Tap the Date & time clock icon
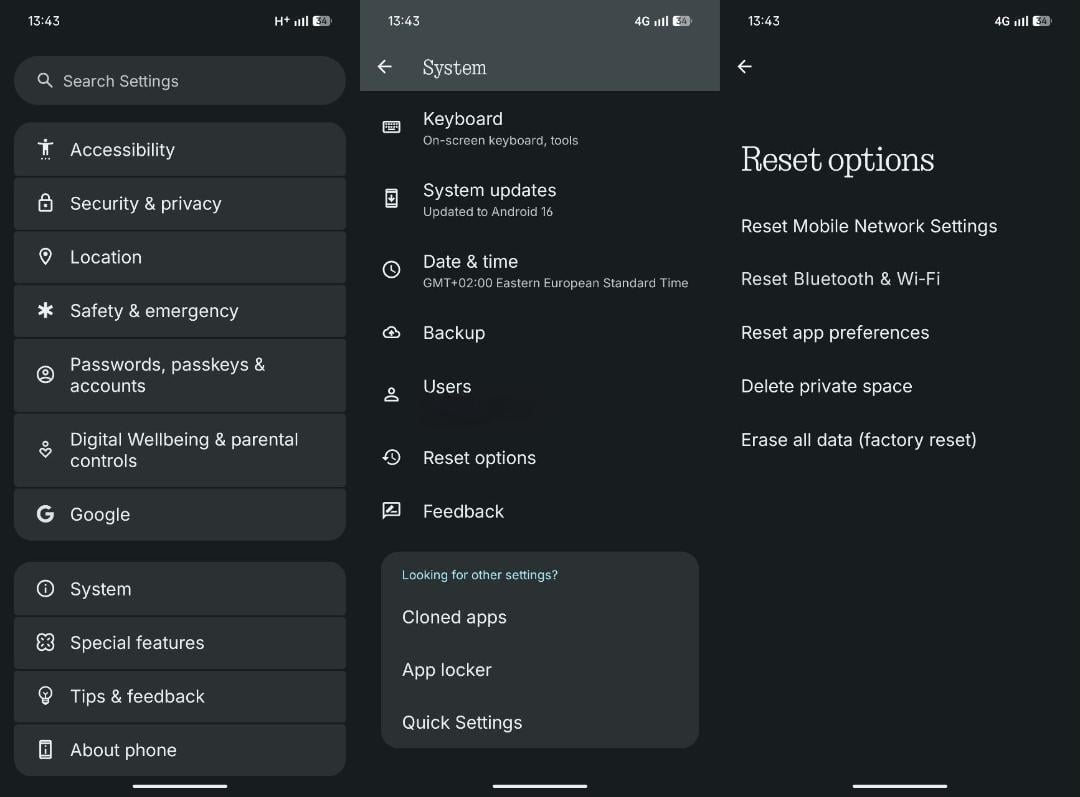The width and height of the screenshot is (1080, 797). coord(391,269)
